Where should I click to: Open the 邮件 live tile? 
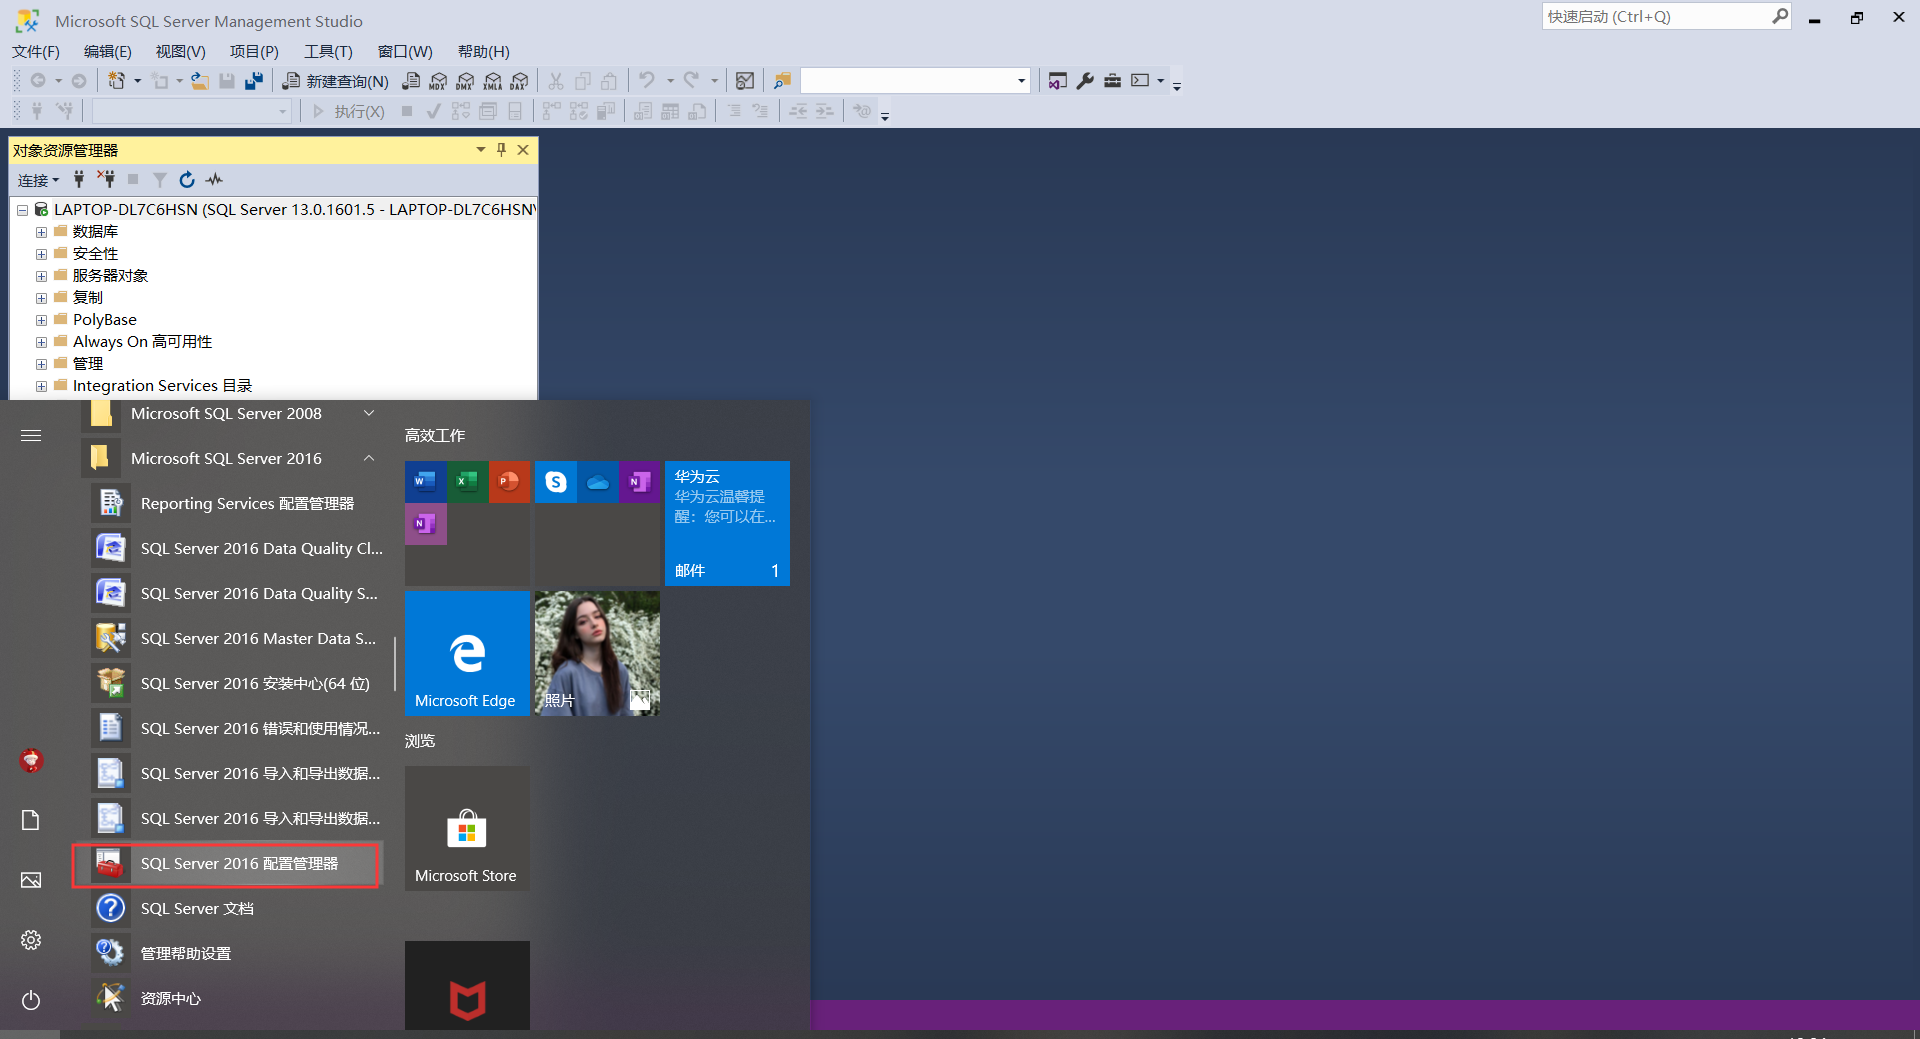[x=727, y=523]
